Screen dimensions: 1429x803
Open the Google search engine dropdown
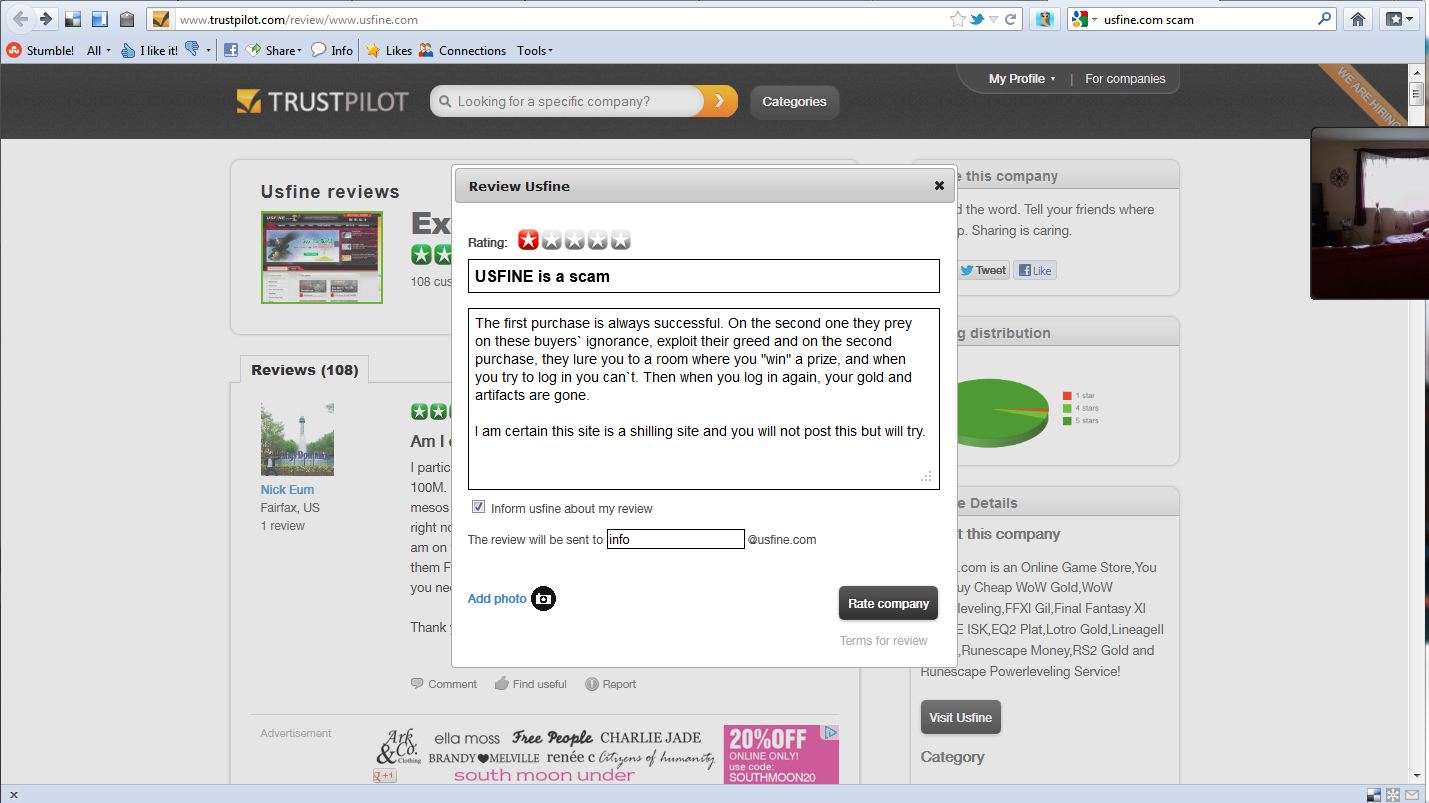(x=1084, y=19)
